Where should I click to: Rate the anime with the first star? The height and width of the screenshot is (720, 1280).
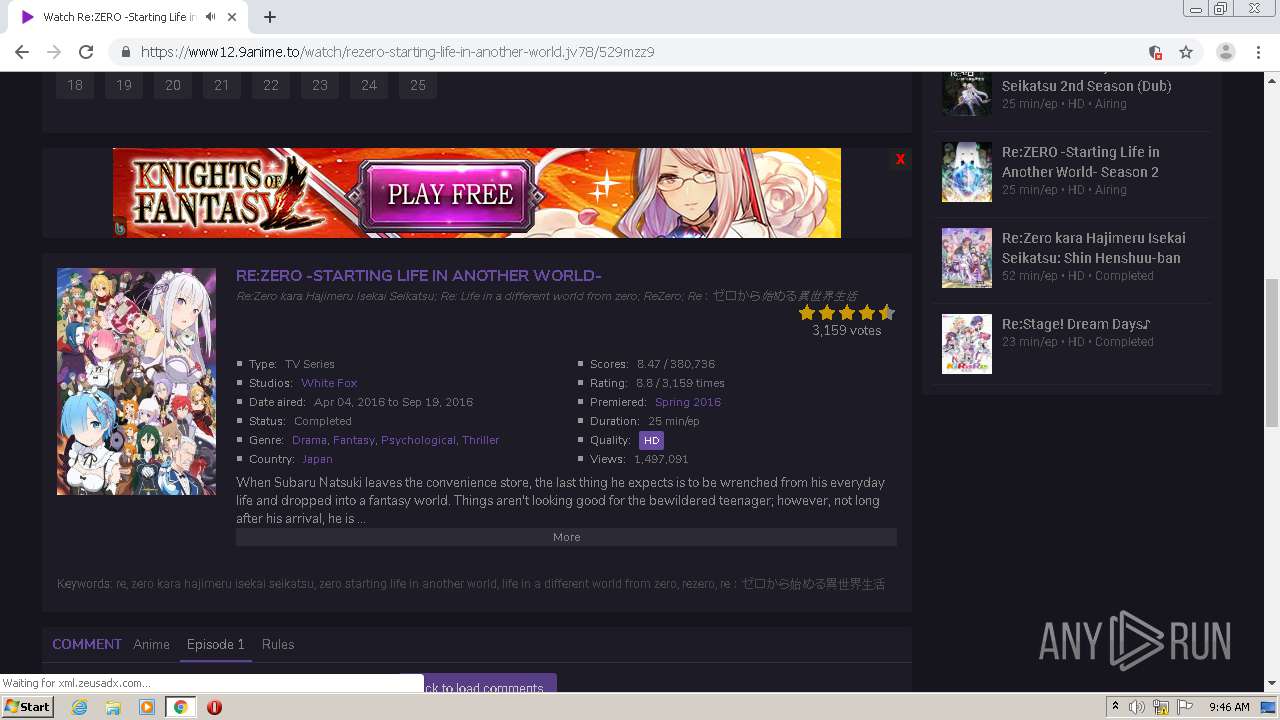pos(807,313)
